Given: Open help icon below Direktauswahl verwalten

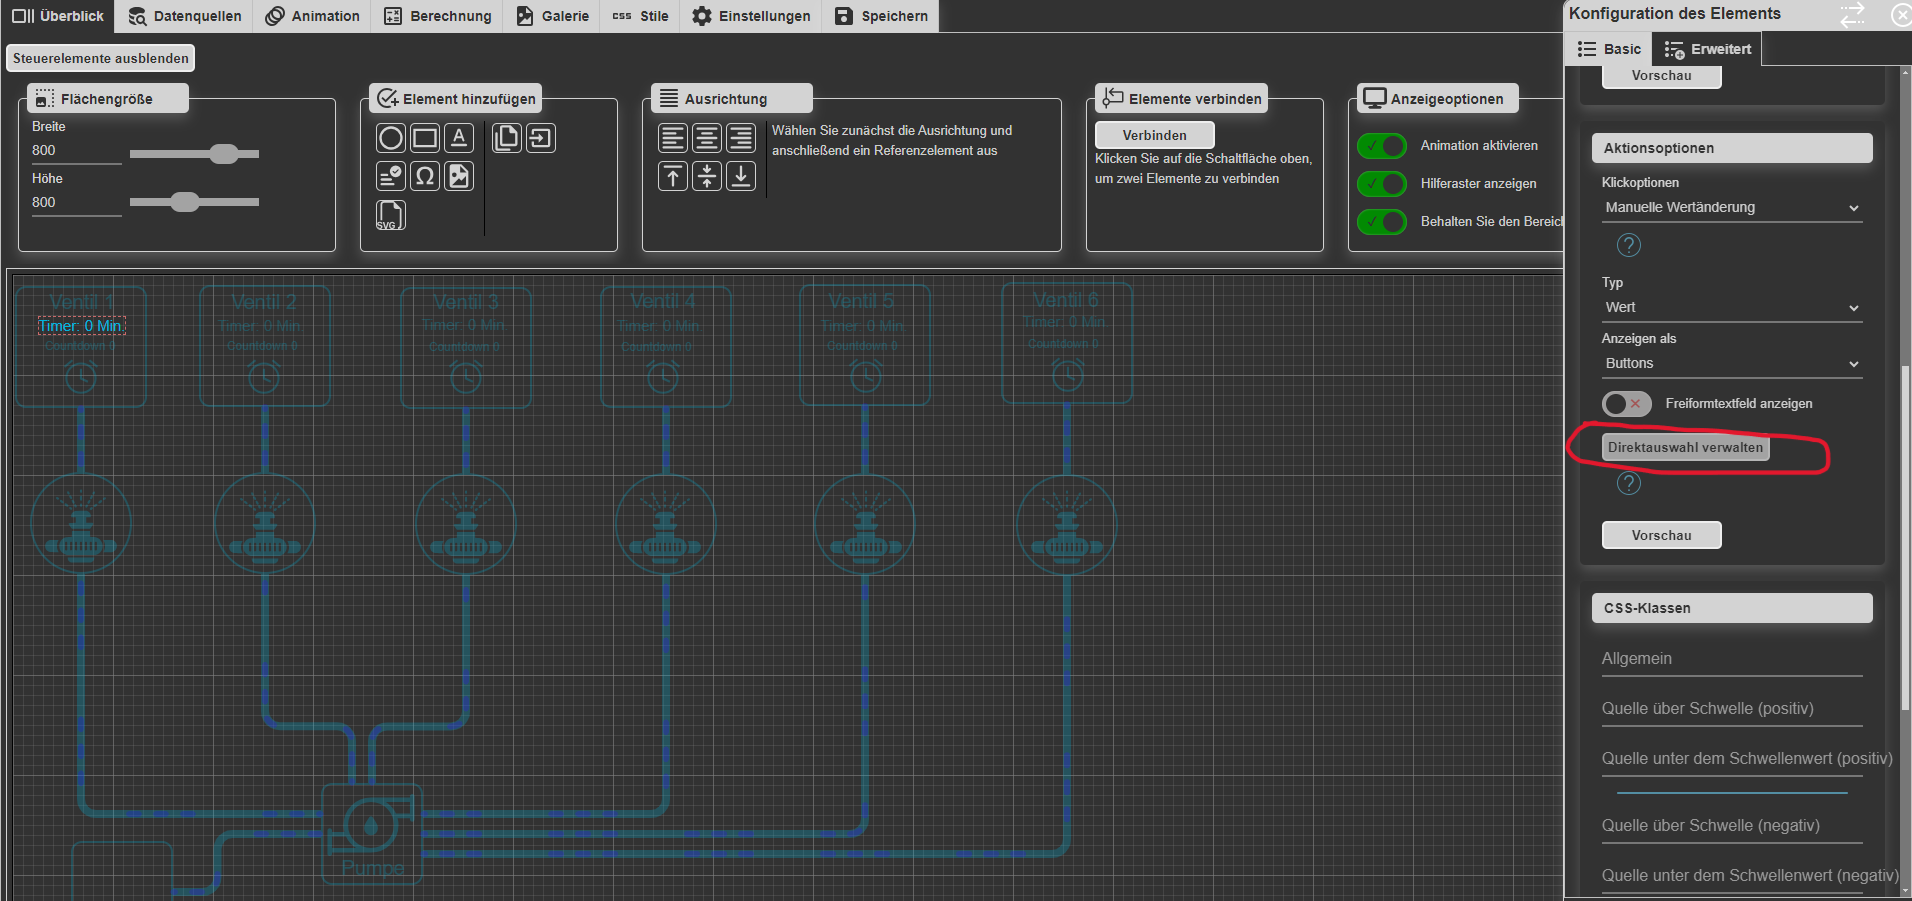Looking at the screenshot, I should pyautogui.click(x=1629, y=483).
